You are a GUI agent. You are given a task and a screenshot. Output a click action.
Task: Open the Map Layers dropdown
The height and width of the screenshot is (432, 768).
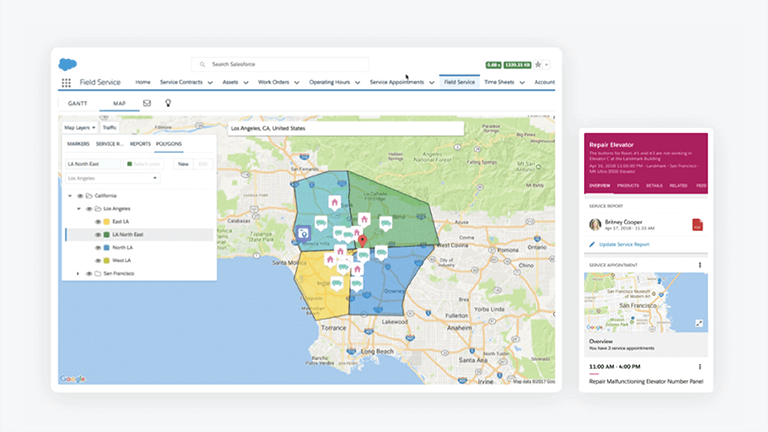80,128
